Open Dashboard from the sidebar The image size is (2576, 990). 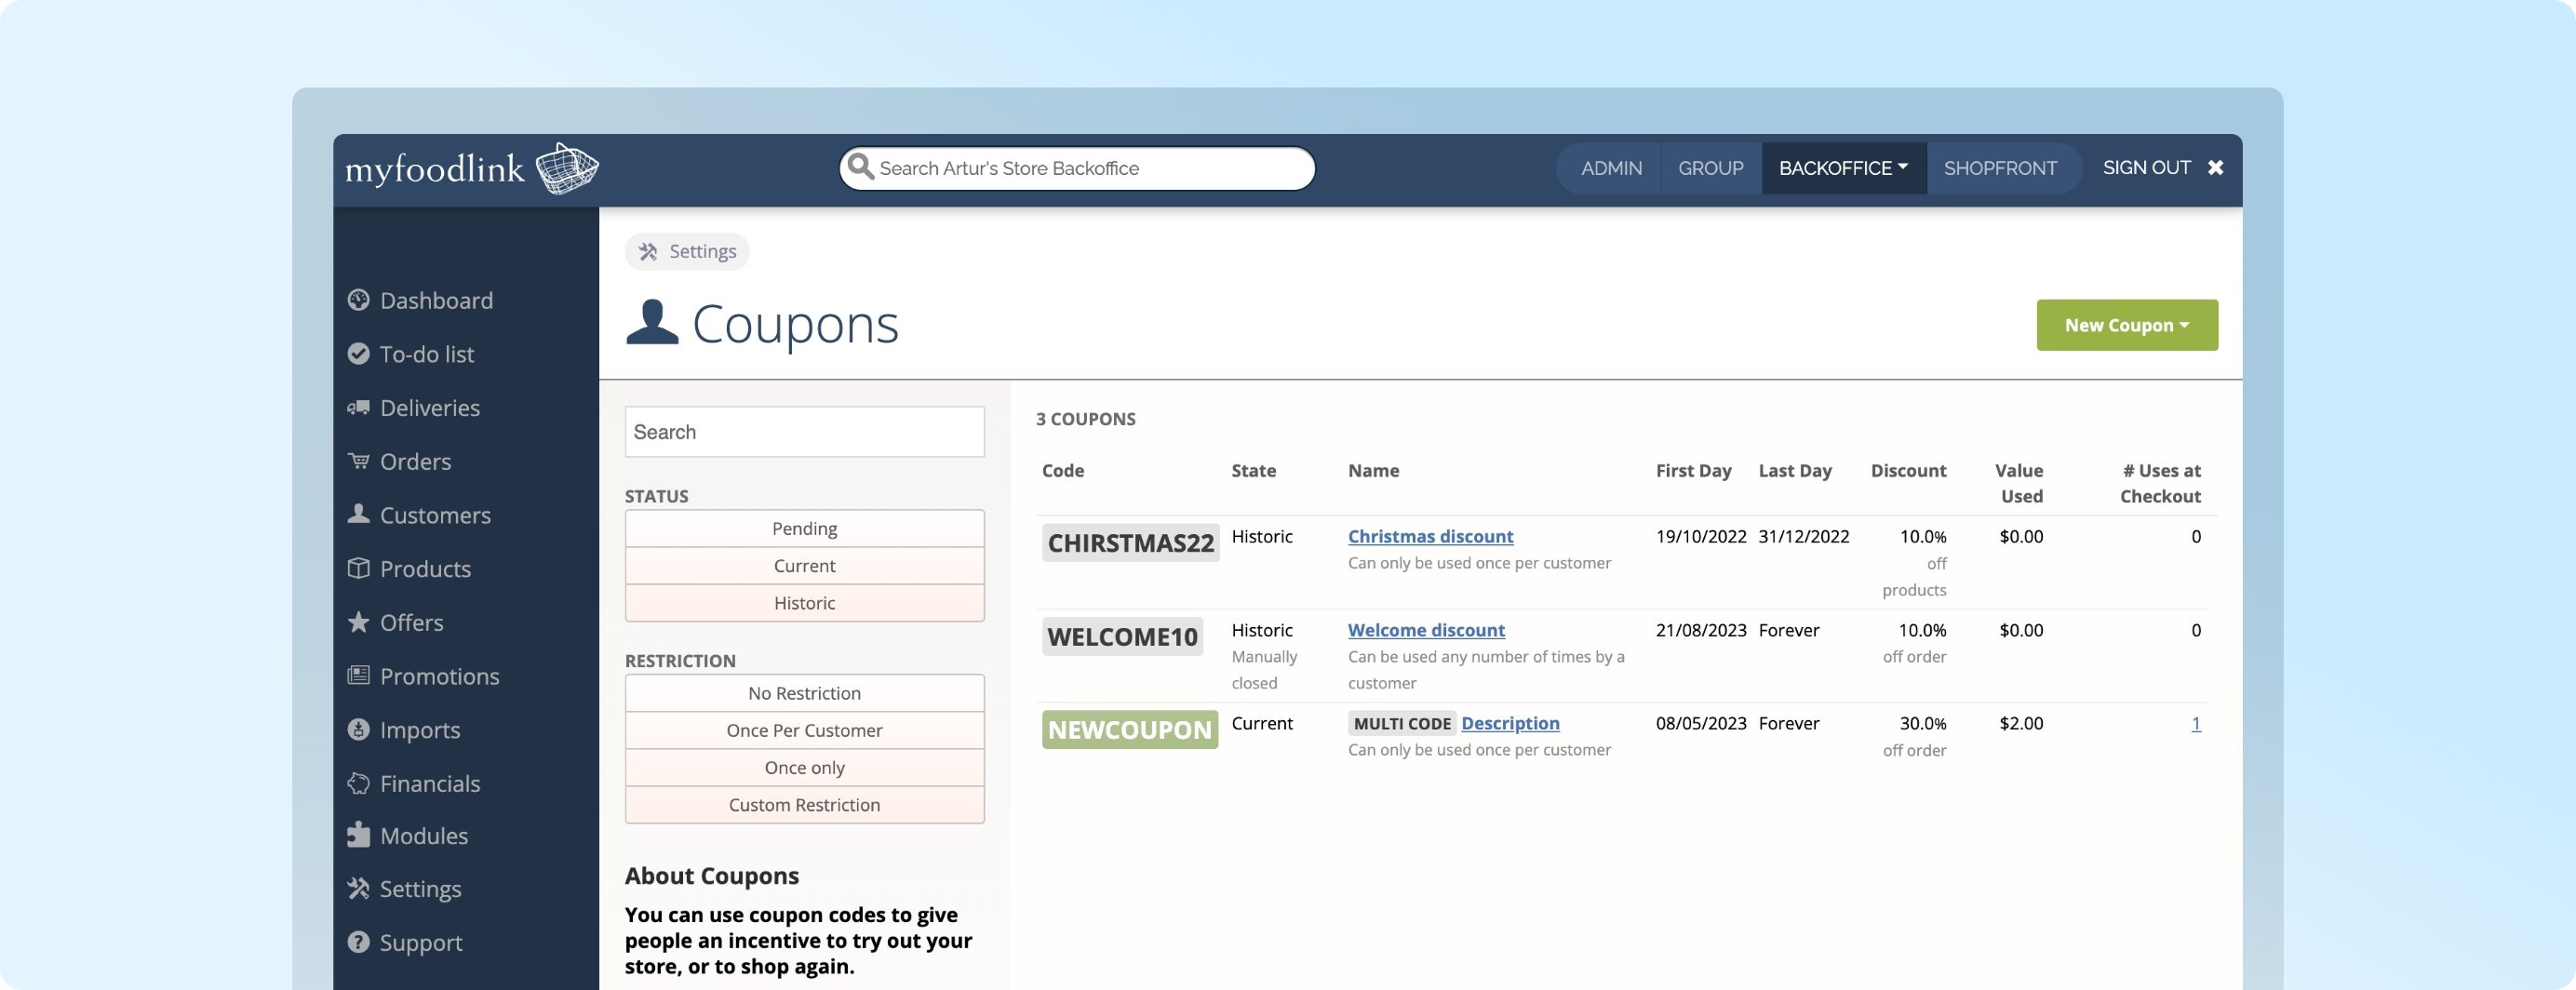[435, 300]
